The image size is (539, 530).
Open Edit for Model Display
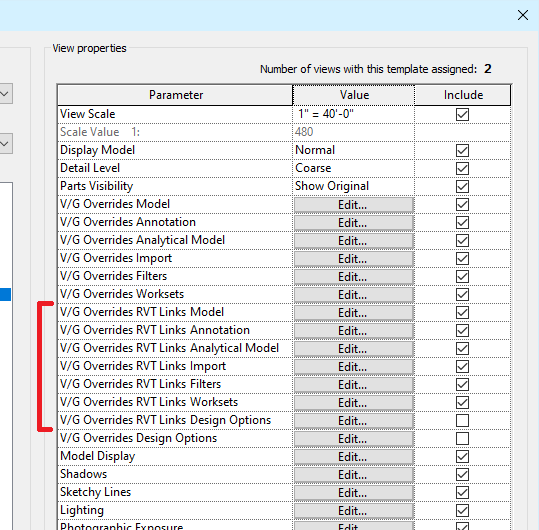(x=353, y=456)
